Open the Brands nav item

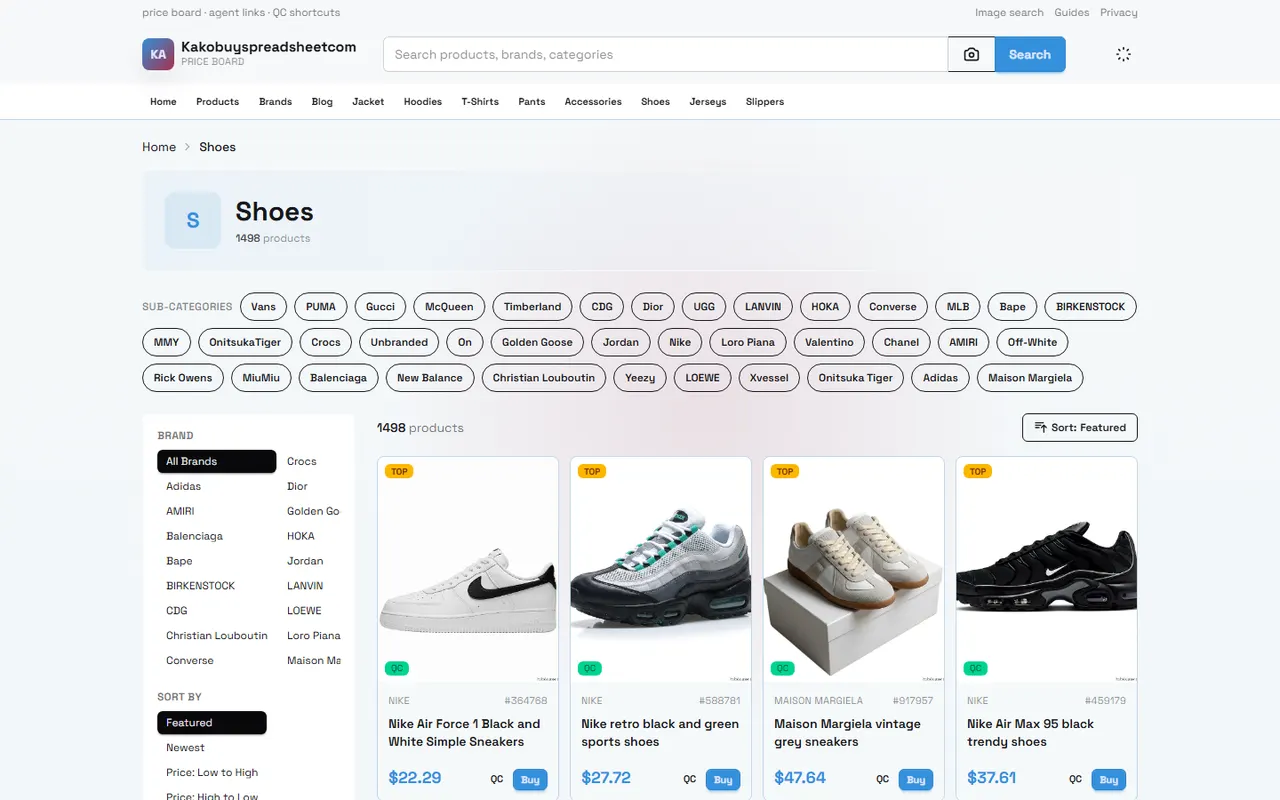(275, 102)
